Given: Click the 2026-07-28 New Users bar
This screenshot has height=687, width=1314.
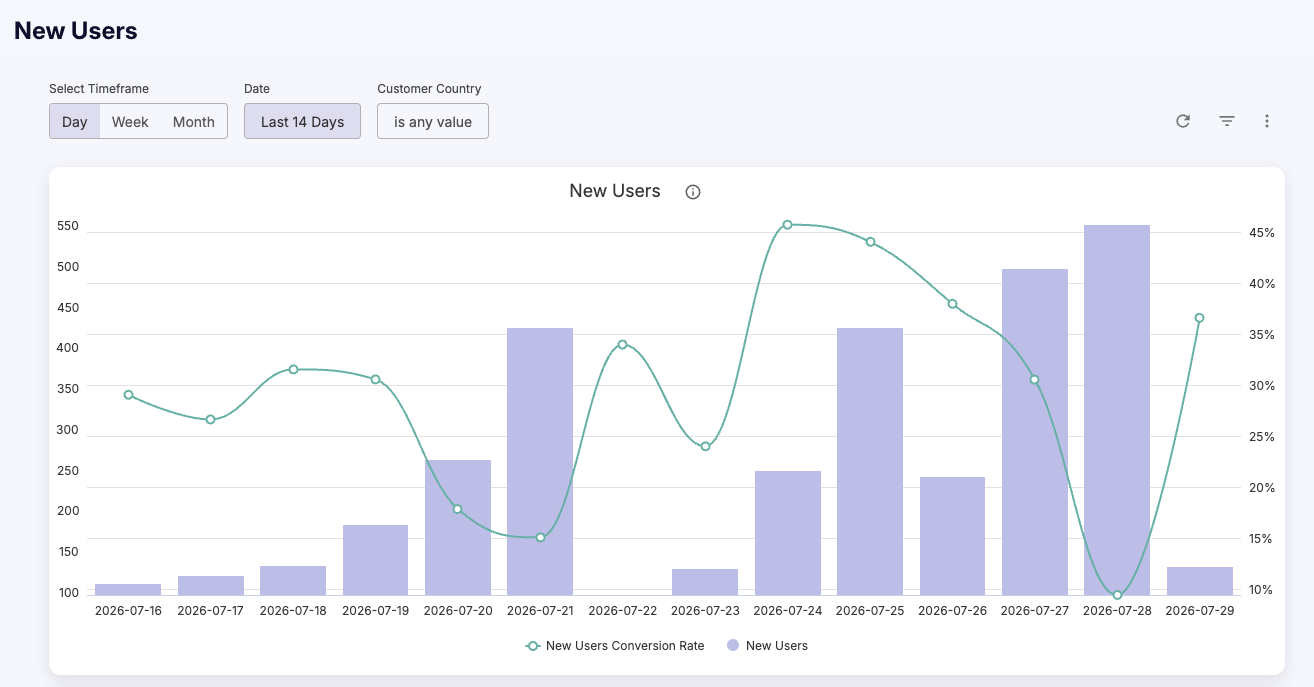Looking at the screenshot, I should click(1117, 410).
